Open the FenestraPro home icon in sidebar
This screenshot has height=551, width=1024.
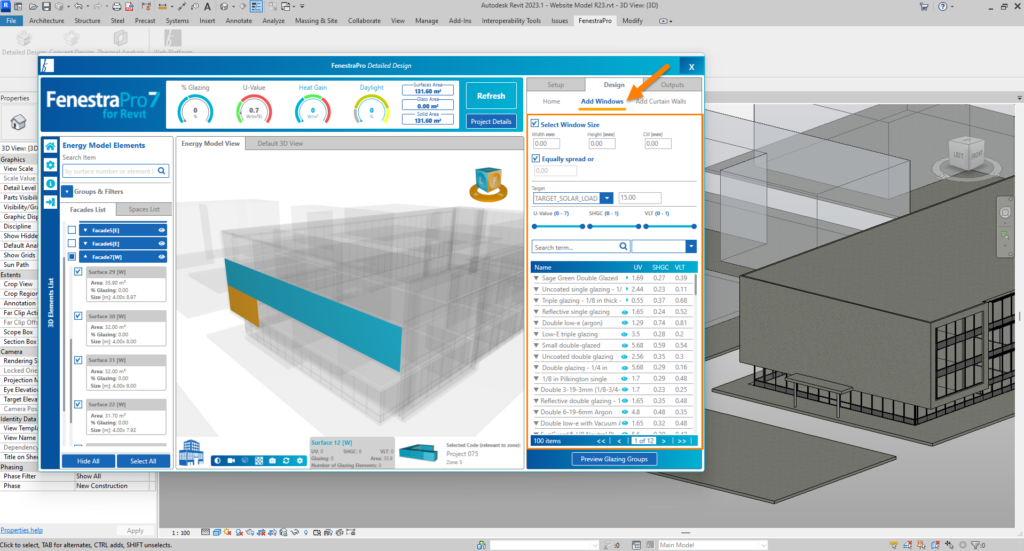pos(50,146)
